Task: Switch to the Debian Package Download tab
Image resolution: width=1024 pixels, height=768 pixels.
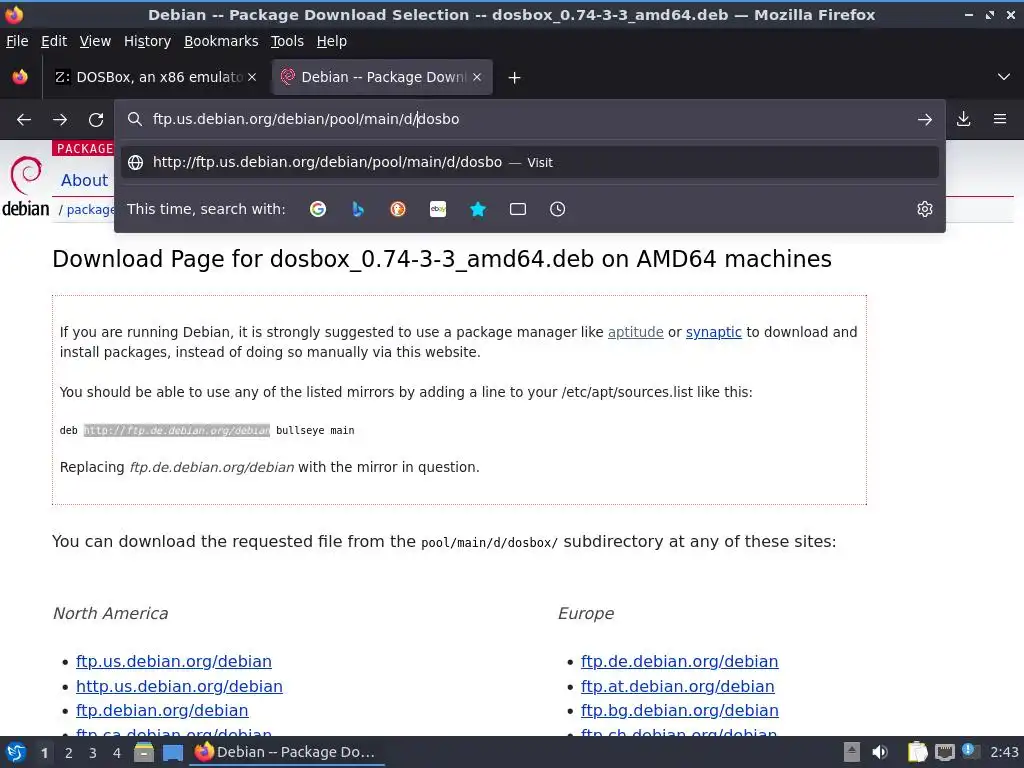Action: (383, 77)
